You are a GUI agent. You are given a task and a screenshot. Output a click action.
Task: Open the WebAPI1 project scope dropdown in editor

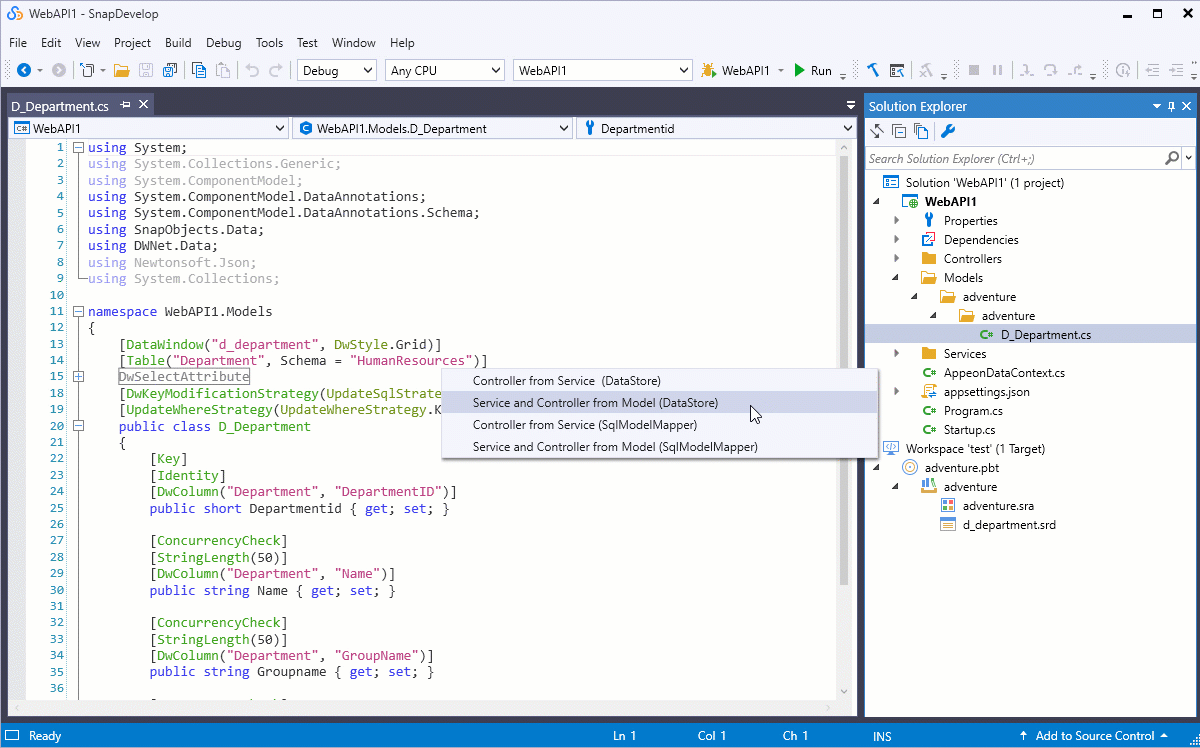[280, 128]
